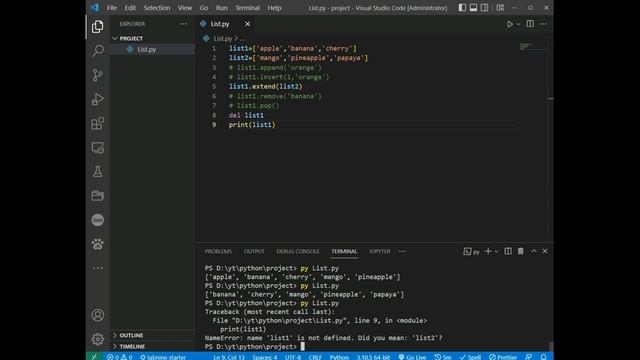Toggle Secondary Side Bar layout button
Viewport: 640px width, 360px height.
point(484,8)
